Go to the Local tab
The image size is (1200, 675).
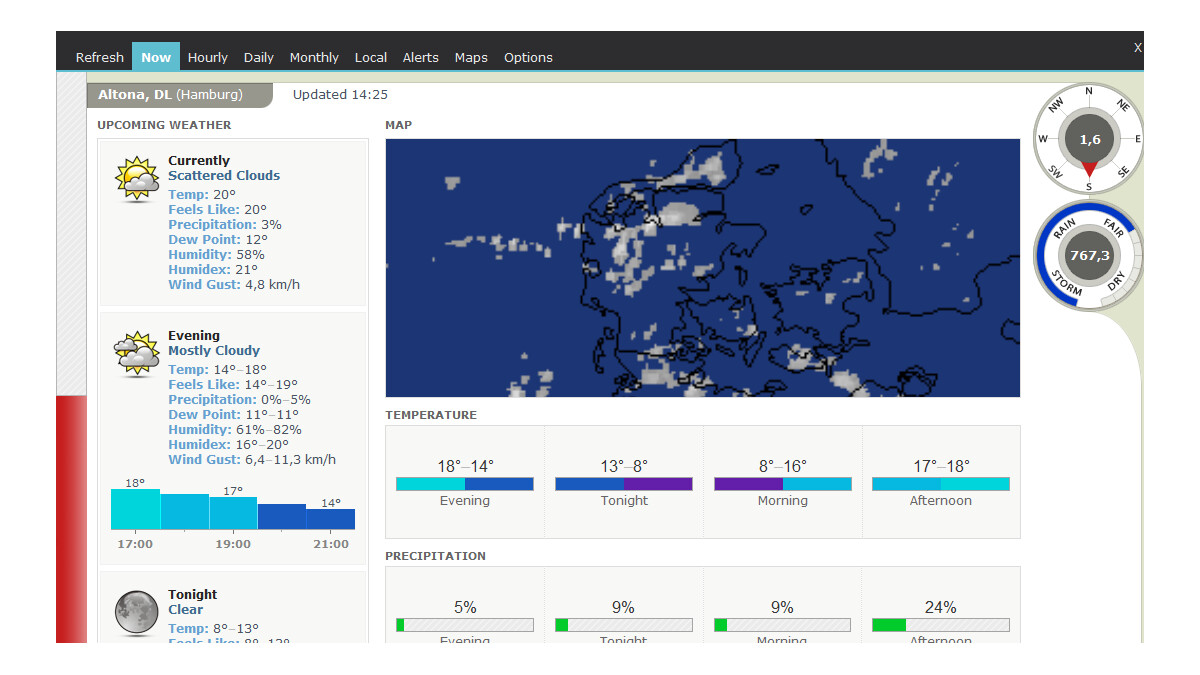pyautogui.click(x=371, y=57)
